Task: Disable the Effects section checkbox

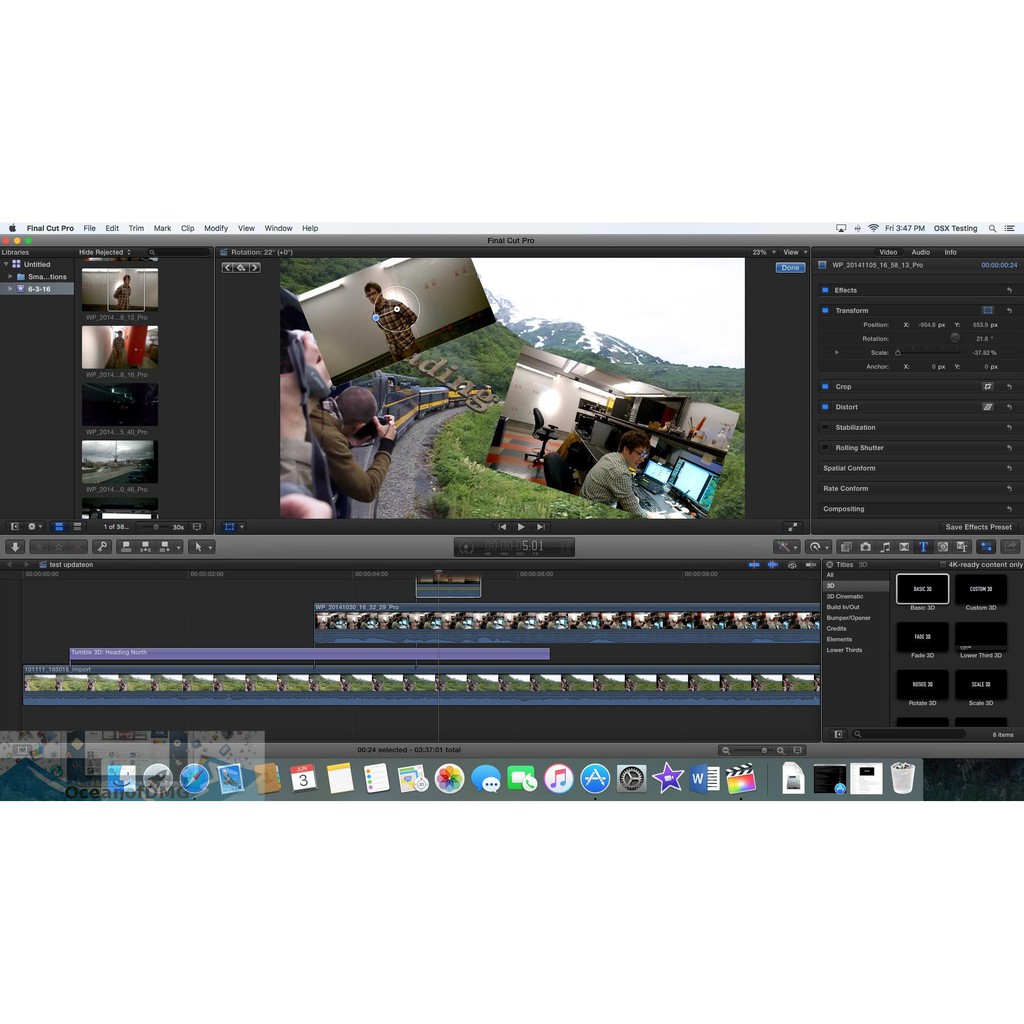Action: (x=825, y=290)
